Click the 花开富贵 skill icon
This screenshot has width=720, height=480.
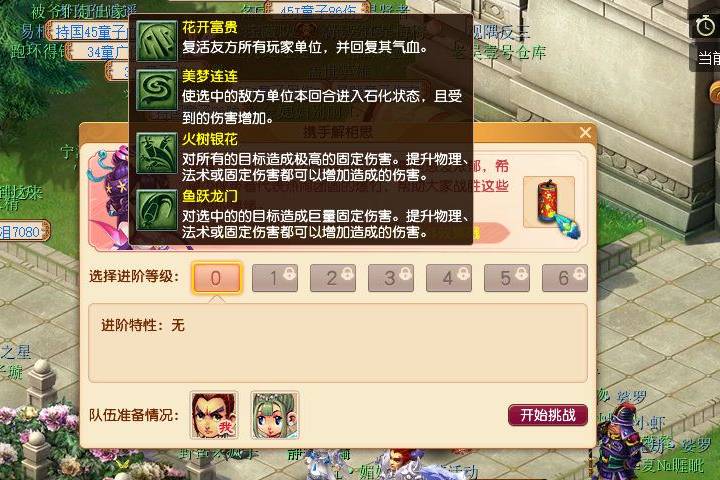click(x=157, y=41)
